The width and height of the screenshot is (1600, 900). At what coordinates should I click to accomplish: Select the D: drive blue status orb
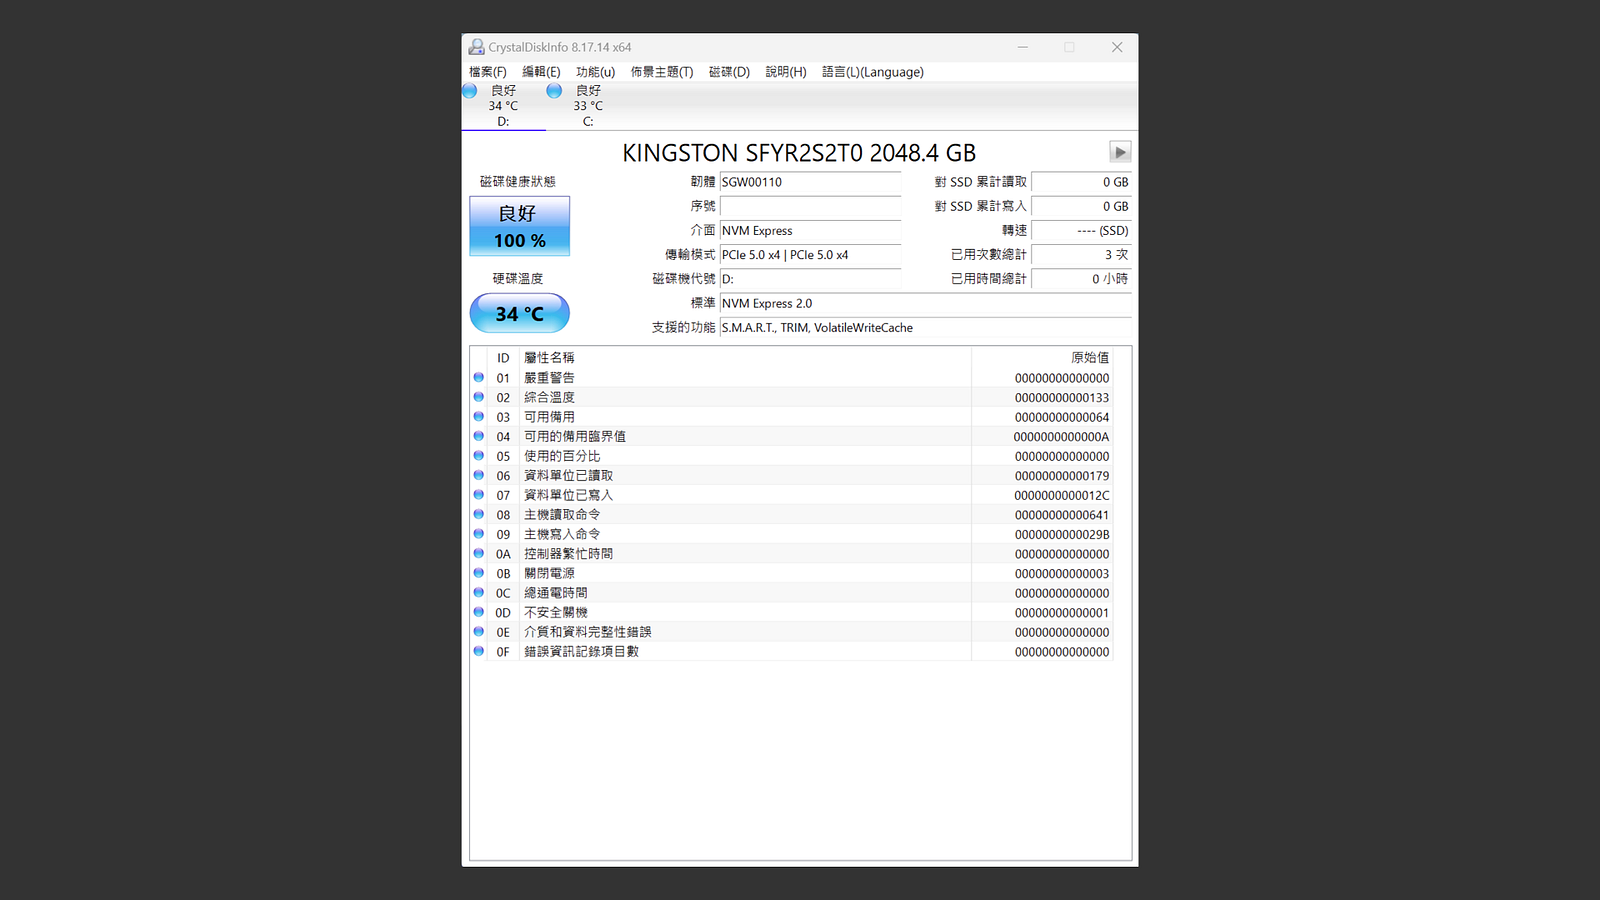coord(469,91)
